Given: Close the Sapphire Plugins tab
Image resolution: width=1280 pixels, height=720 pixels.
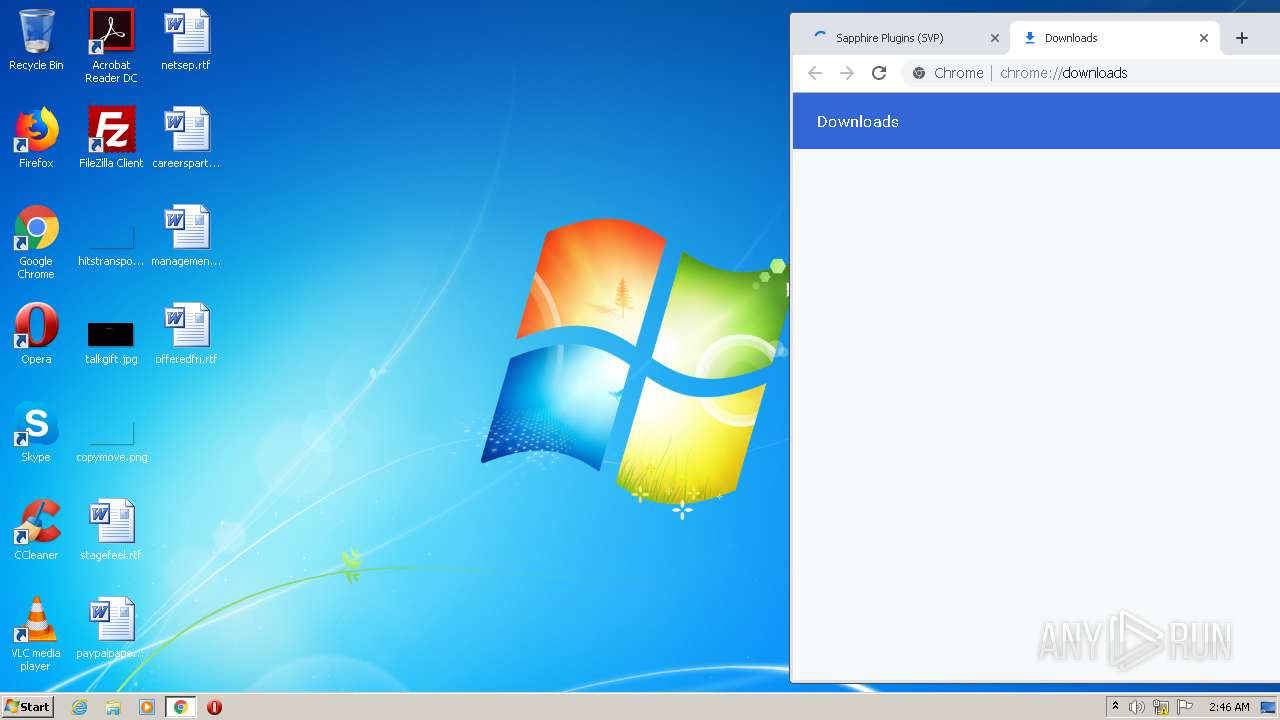Looking at the screenshot, I should 994,38.
